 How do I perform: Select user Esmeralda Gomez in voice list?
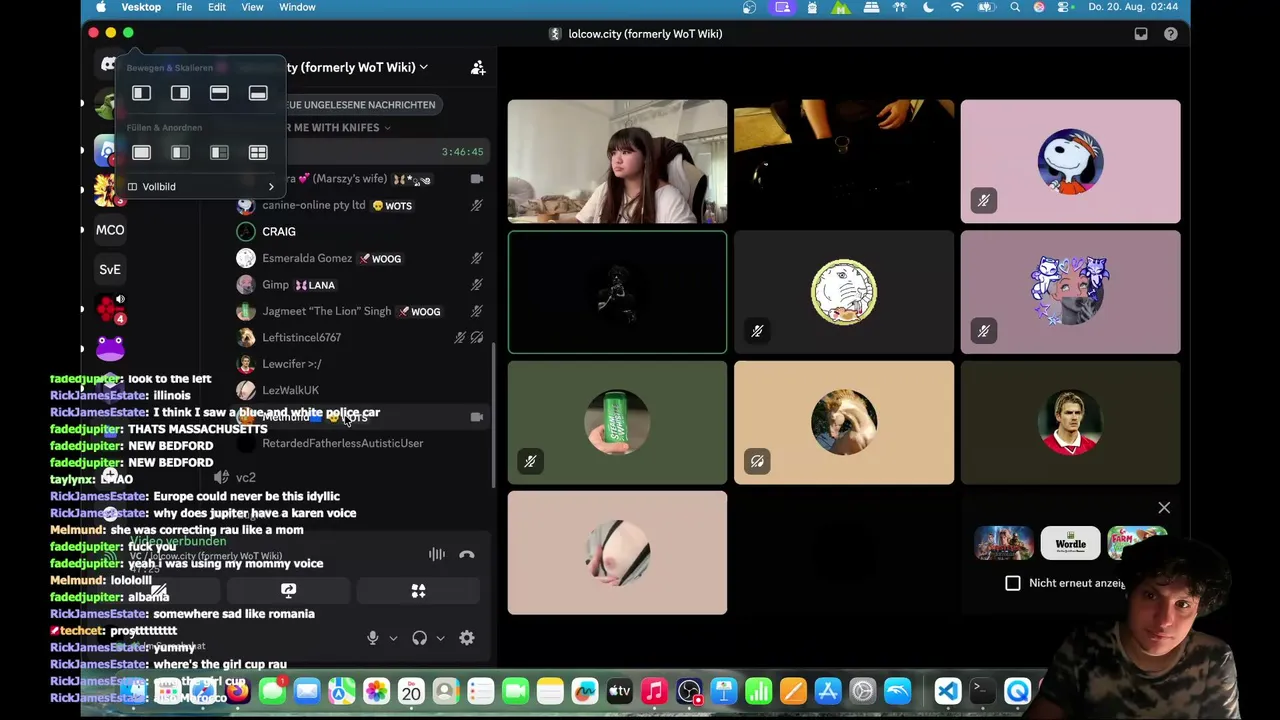362,258
